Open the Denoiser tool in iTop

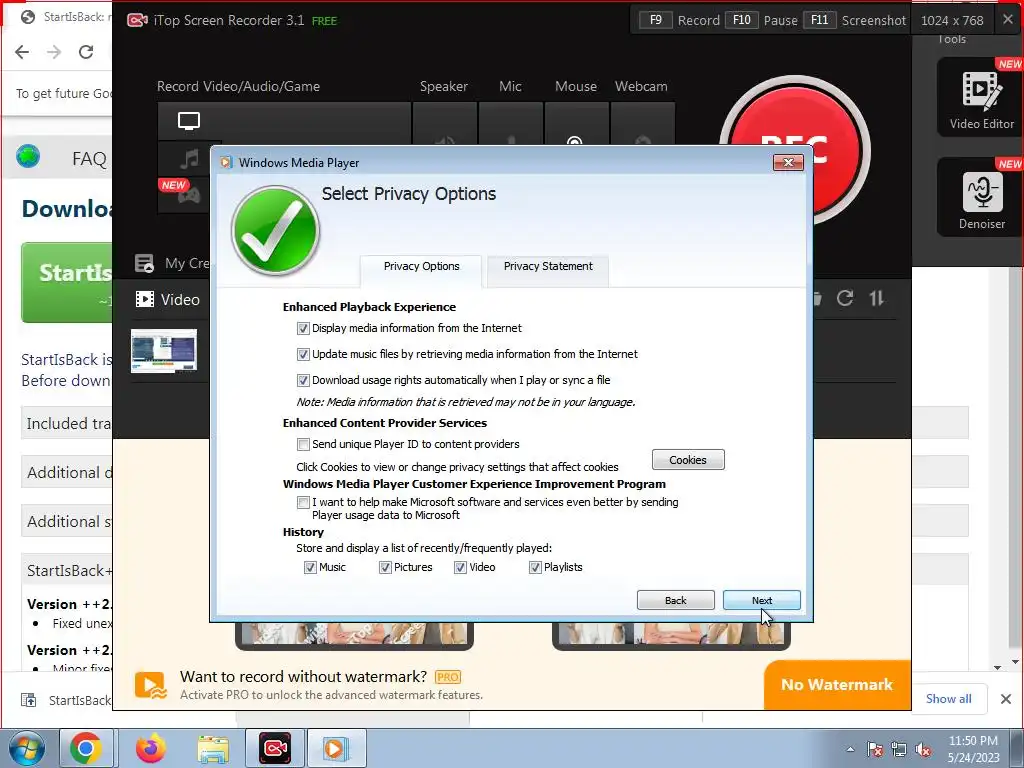pos(981,197)
